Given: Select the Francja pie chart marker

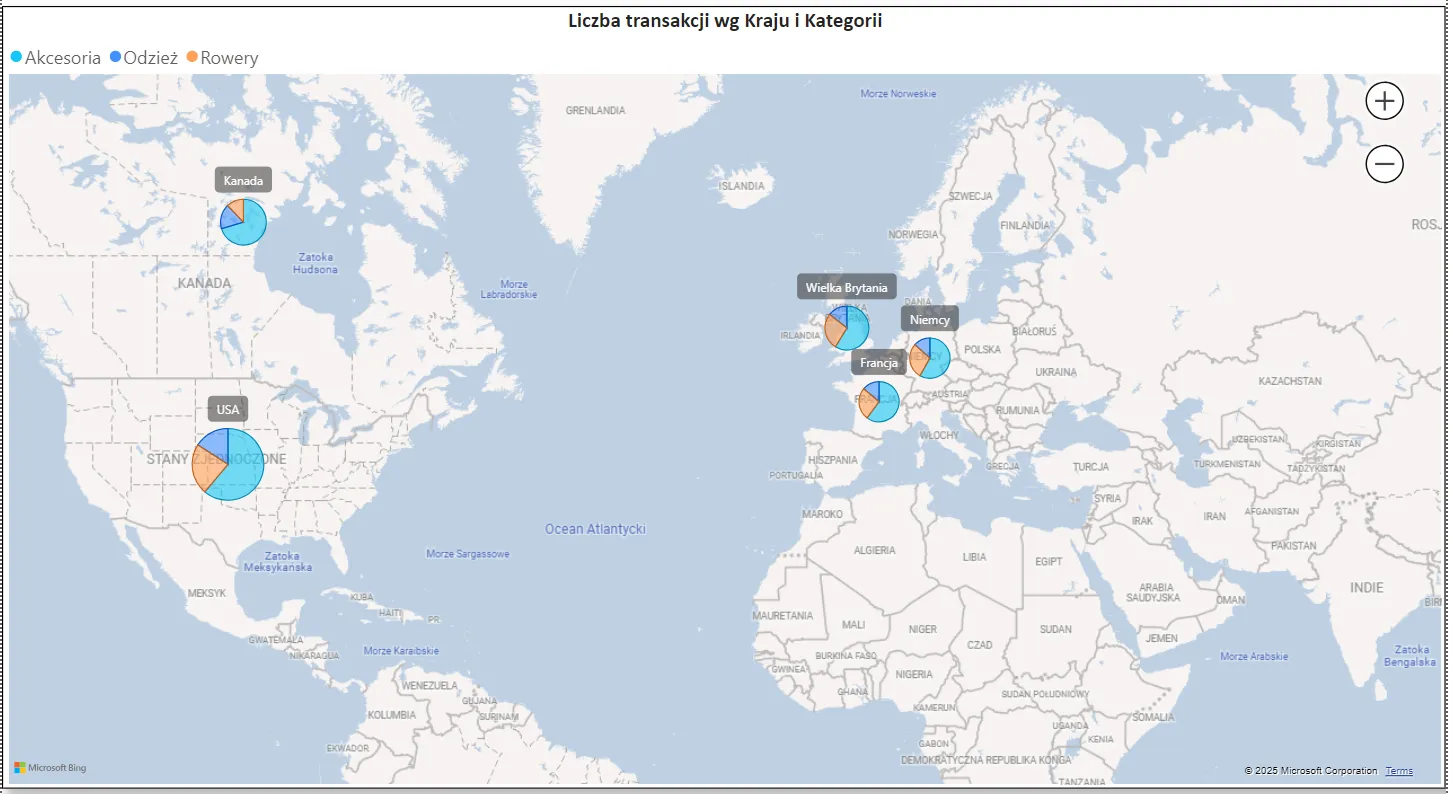Looking at the screenshot, I should tap(879, 401).
